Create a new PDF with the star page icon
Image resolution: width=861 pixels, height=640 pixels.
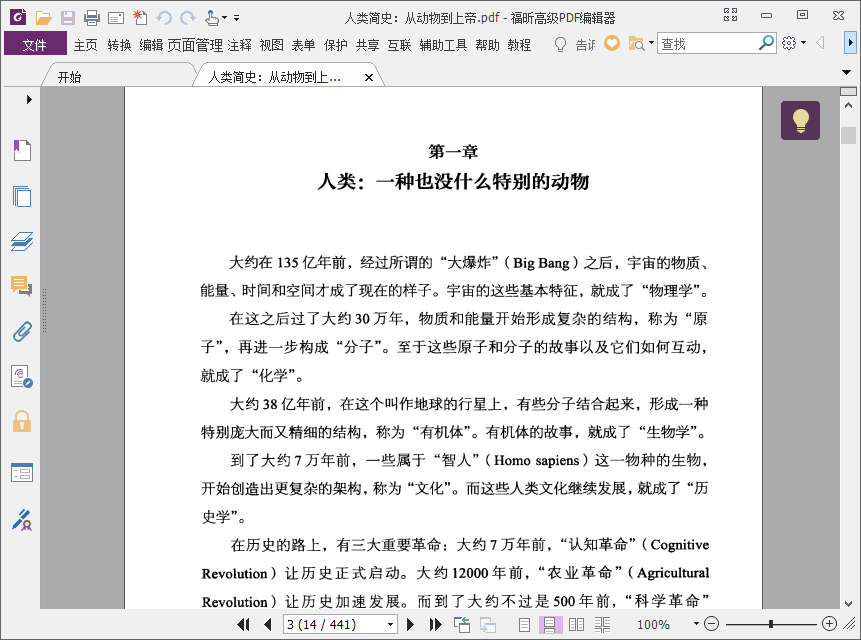(140, 18)
